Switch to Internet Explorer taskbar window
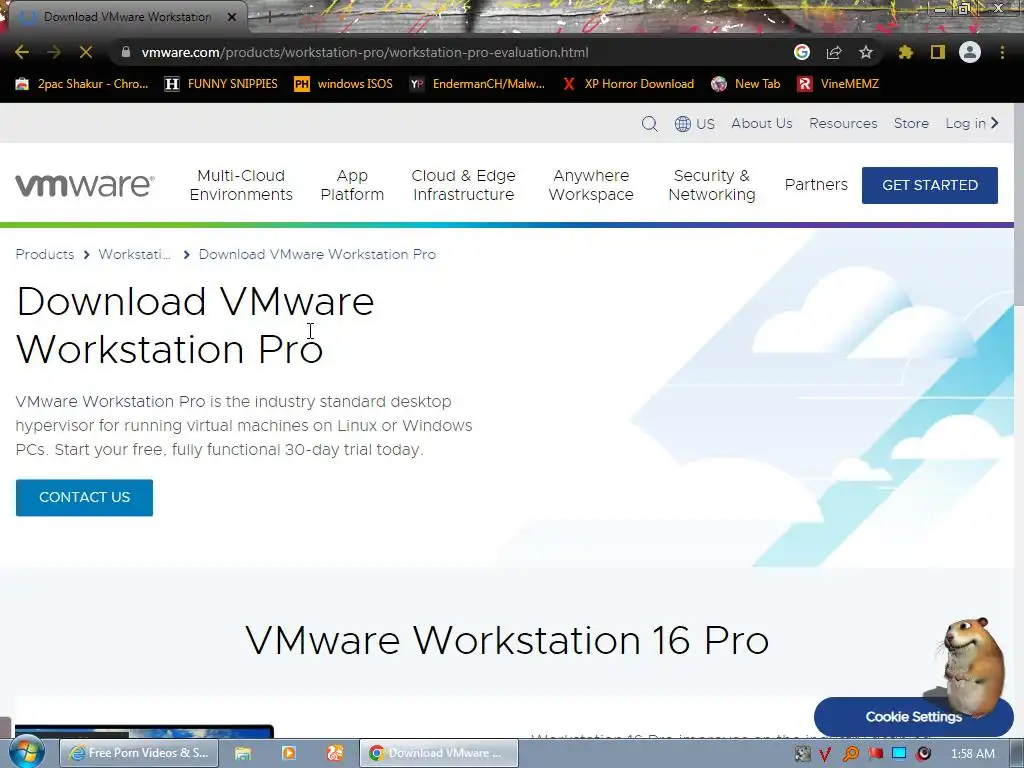The image size is (1024, 768). 139,753
